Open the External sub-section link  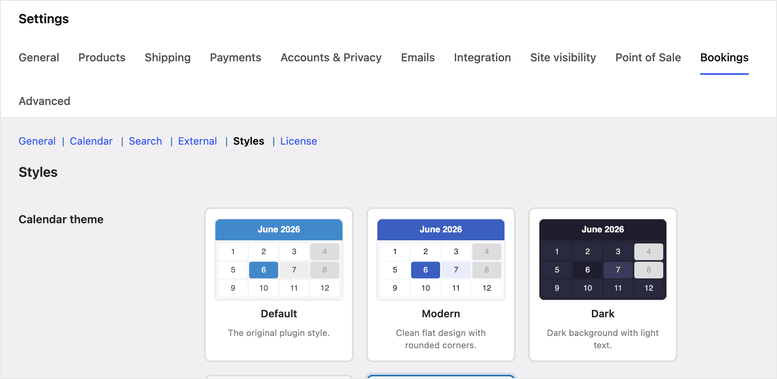click(x=197, y=141)
